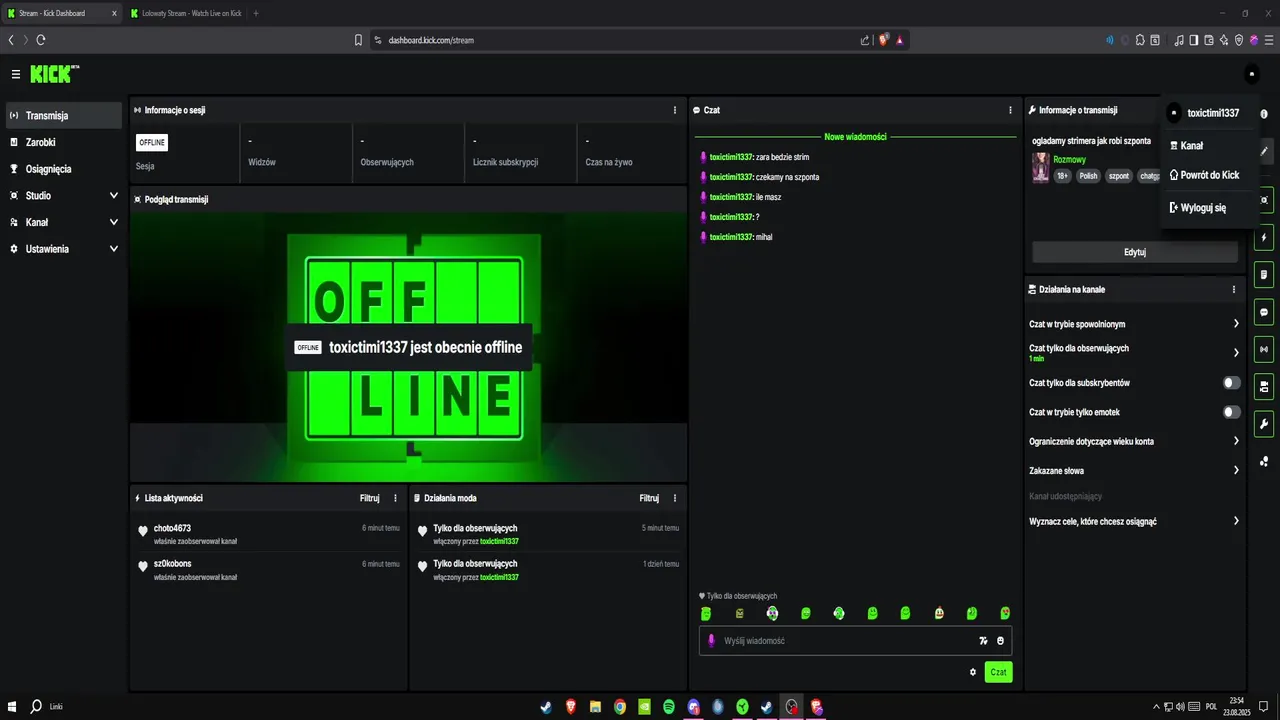The width and height of the screenshot is (1280, 720).
Task: Select Transmisja in the left sidebar
Action: [x=64, y=115]
